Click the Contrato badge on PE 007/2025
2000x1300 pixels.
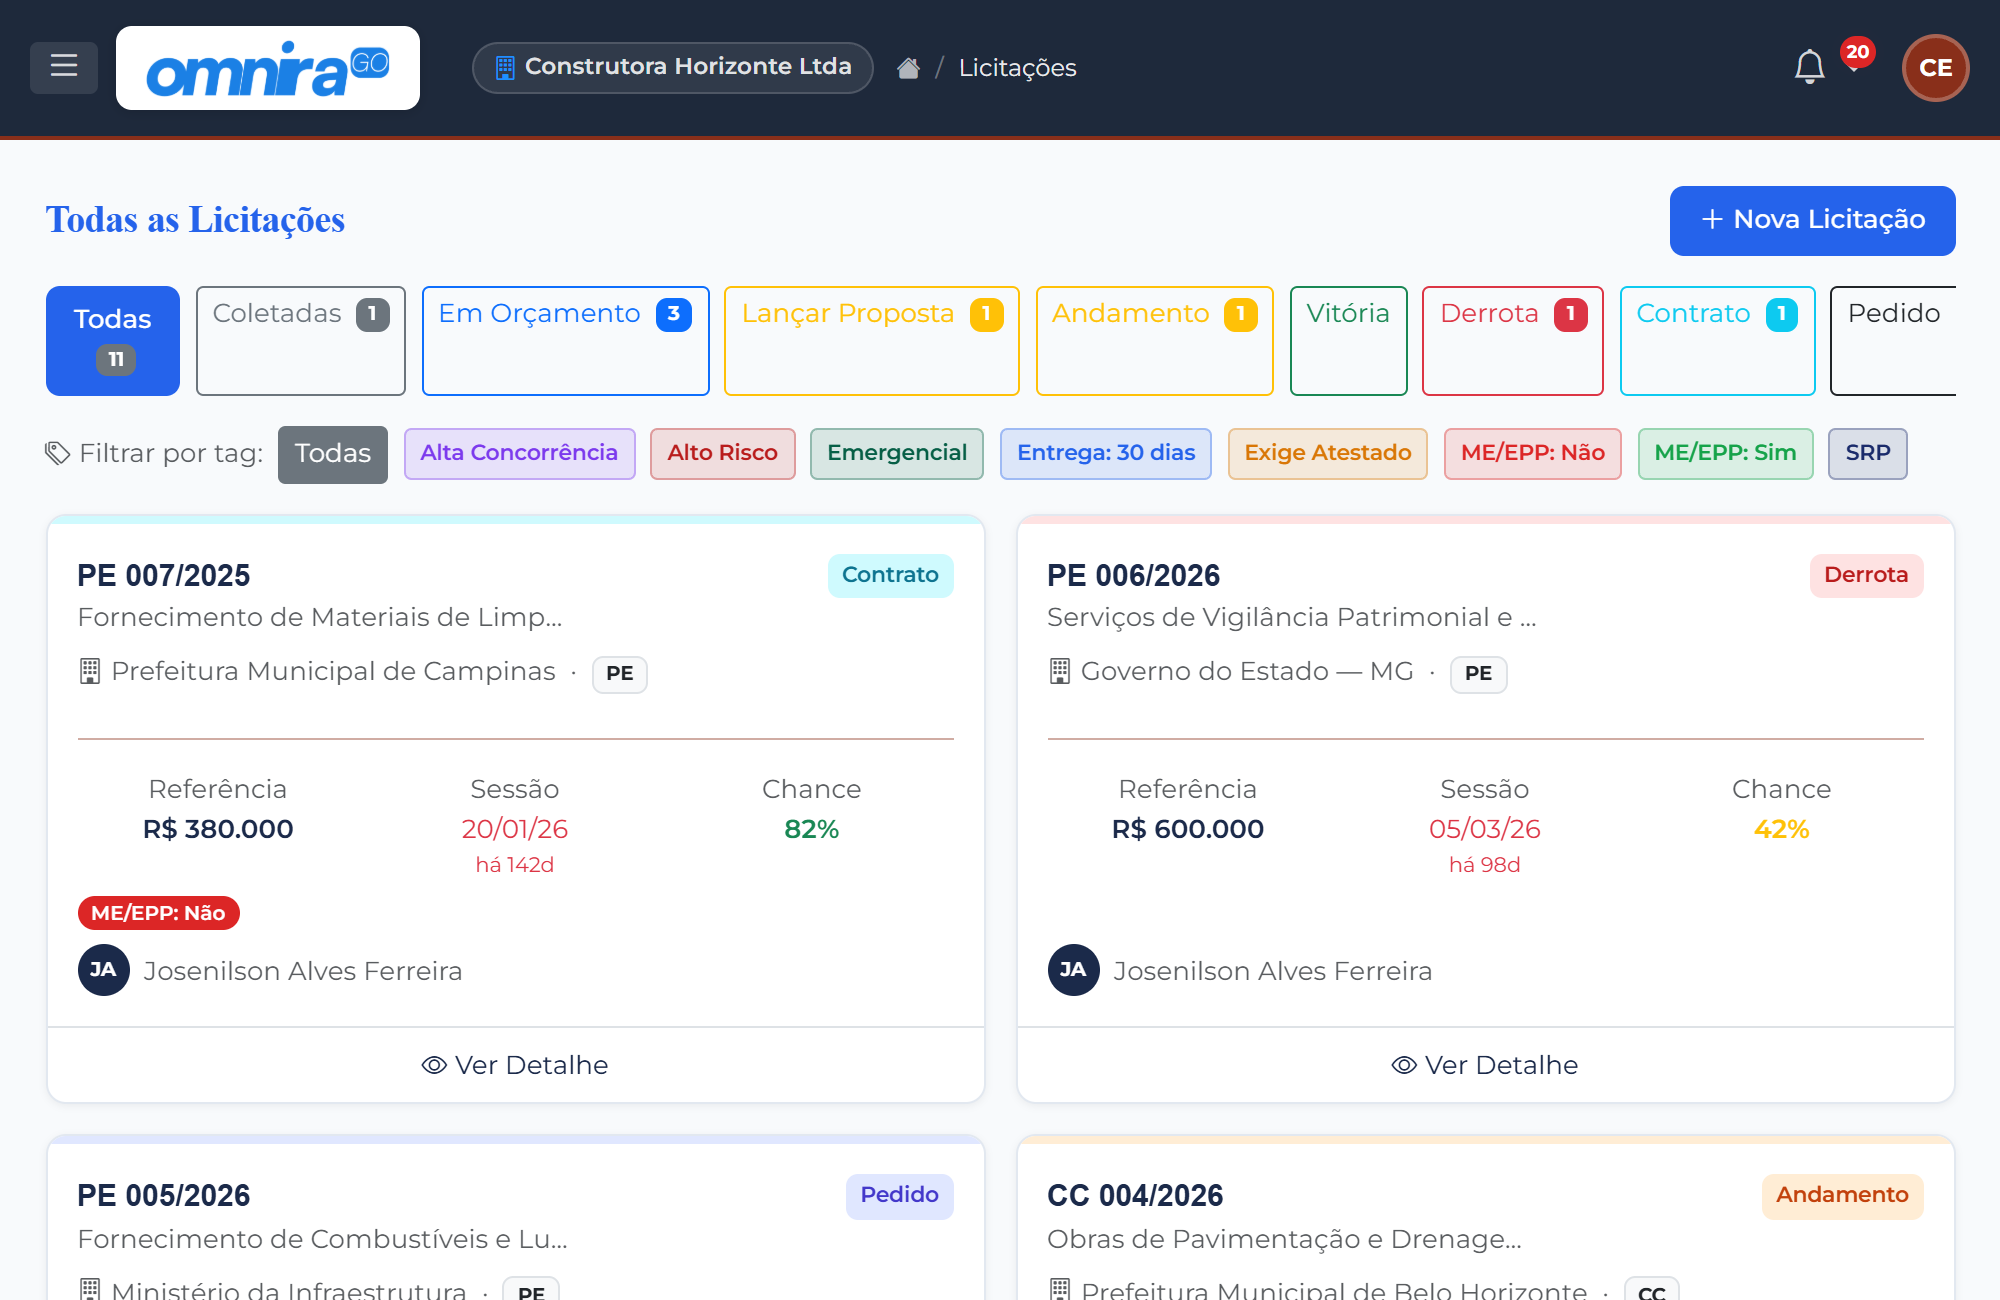890,575
